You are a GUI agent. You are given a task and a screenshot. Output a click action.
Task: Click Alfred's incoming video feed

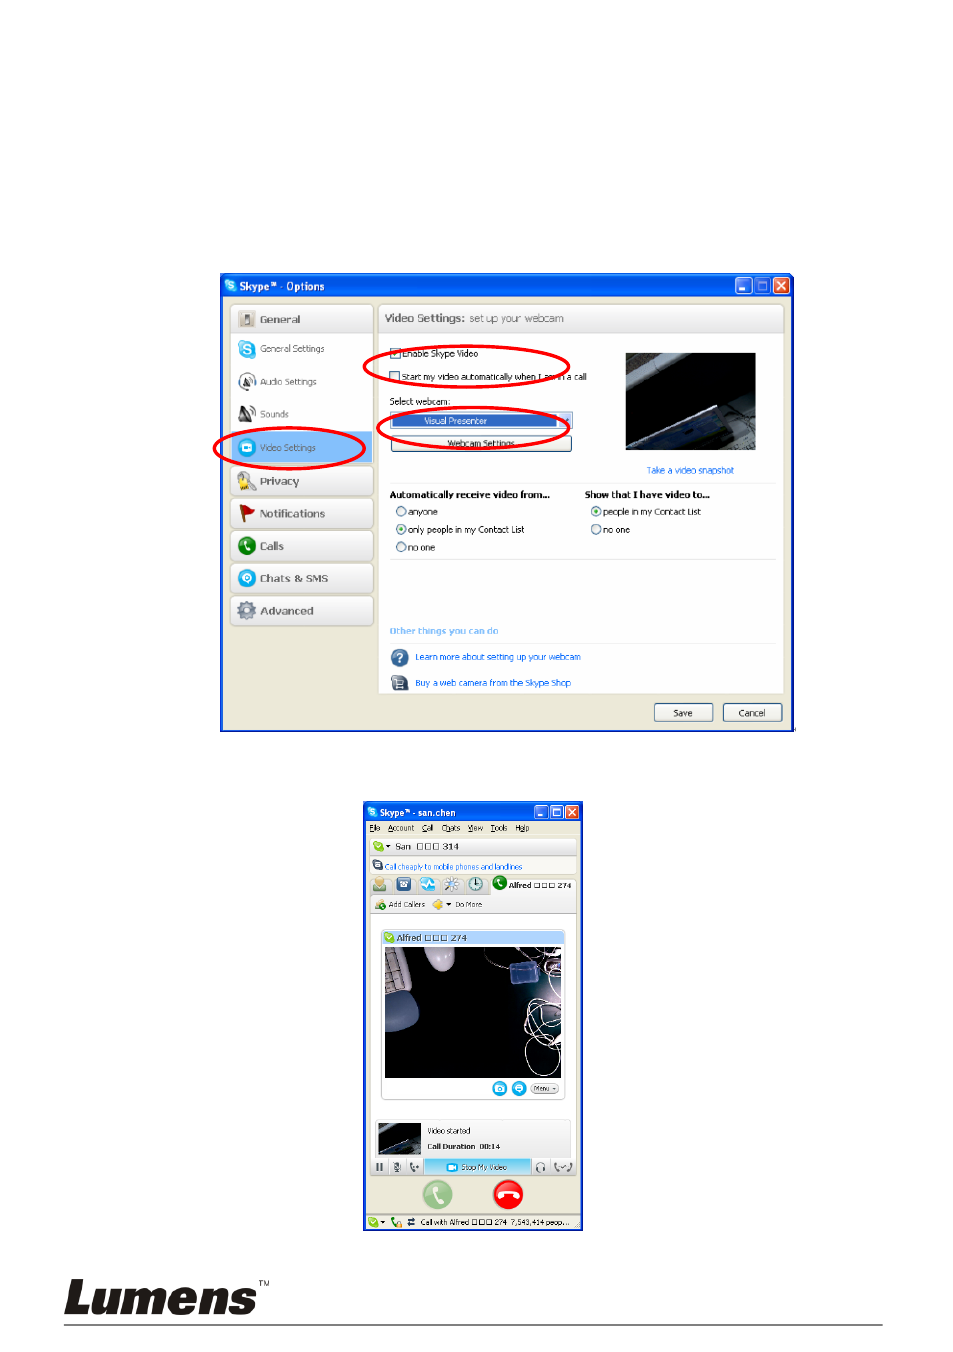pos(473,1012)
